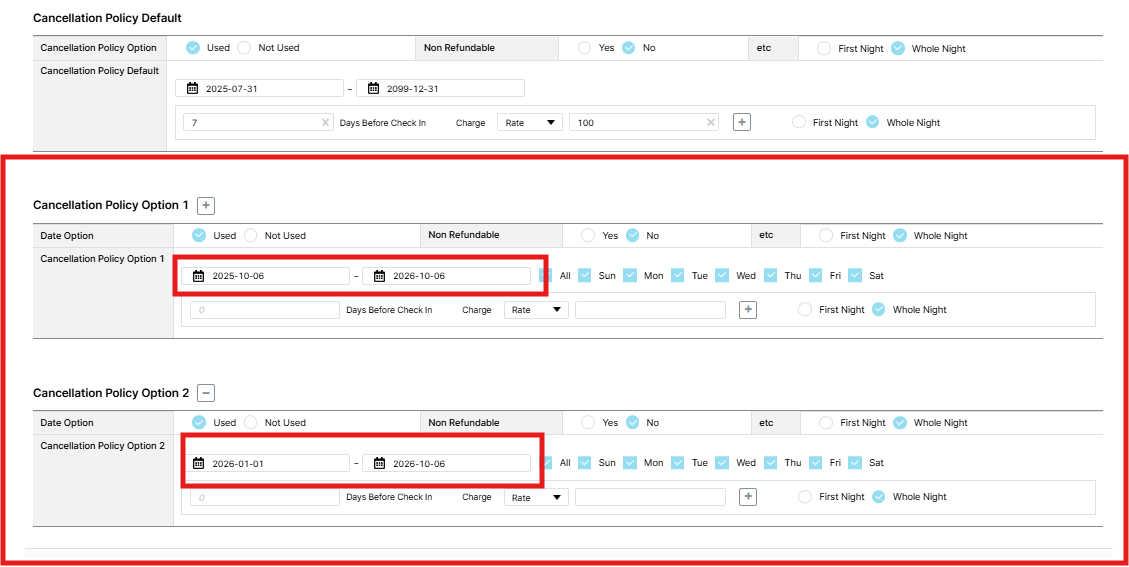Open the Rate charge dropdown in Option 2

click(x=536, y=497)
